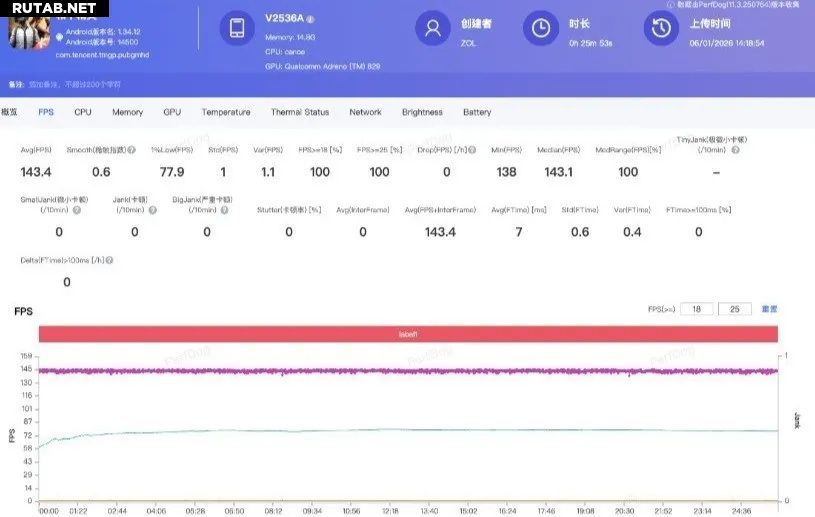Select the Temperature tab
The image size is (815, 517).
[226, 112]
